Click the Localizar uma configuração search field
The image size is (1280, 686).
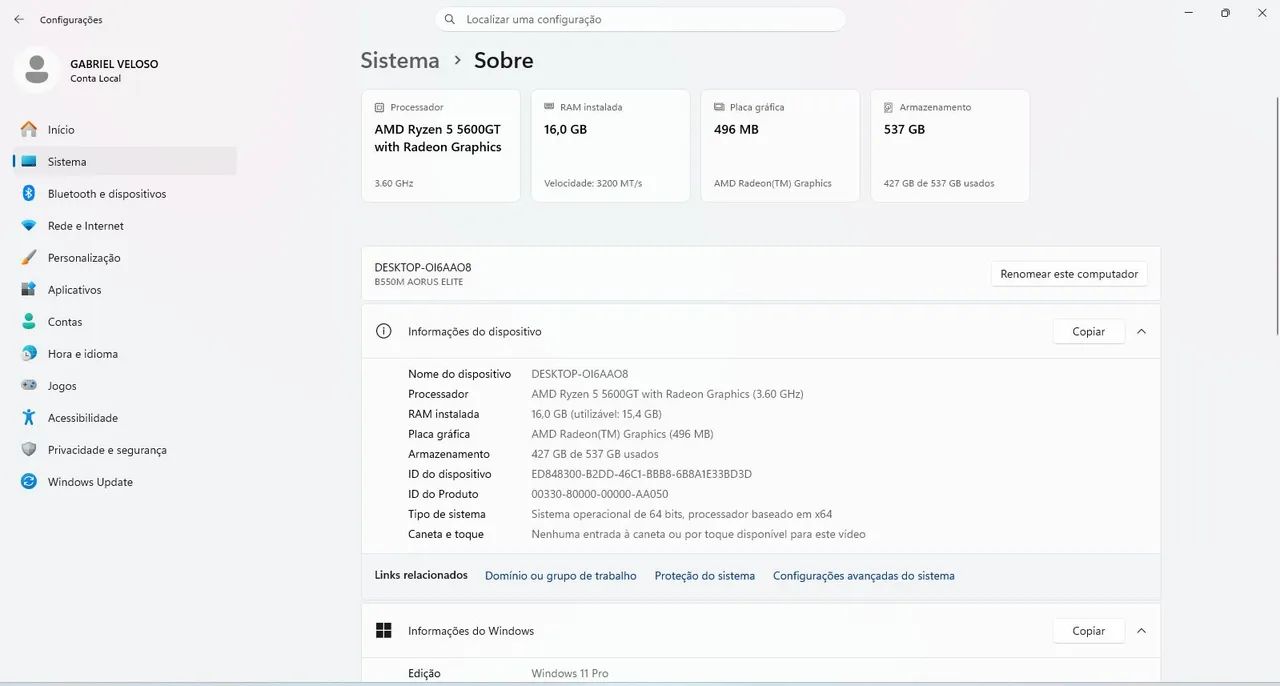tap(641, 19)
